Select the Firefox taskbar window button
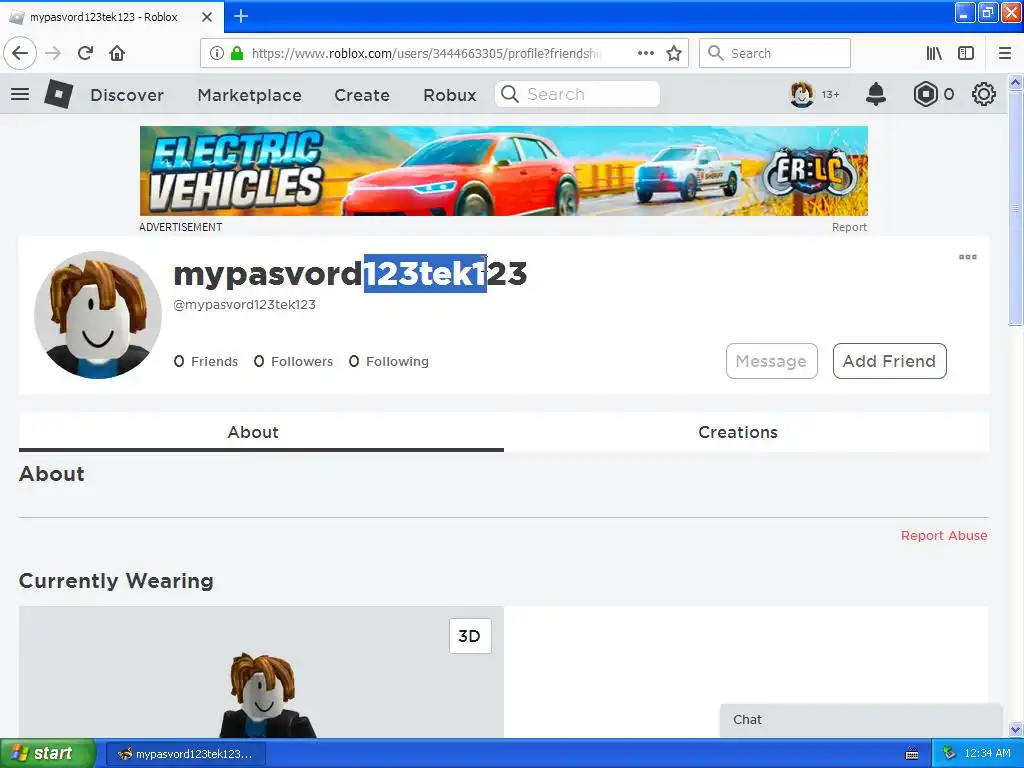Screen dimensions: 1024x768 click(x=185, y=754)
